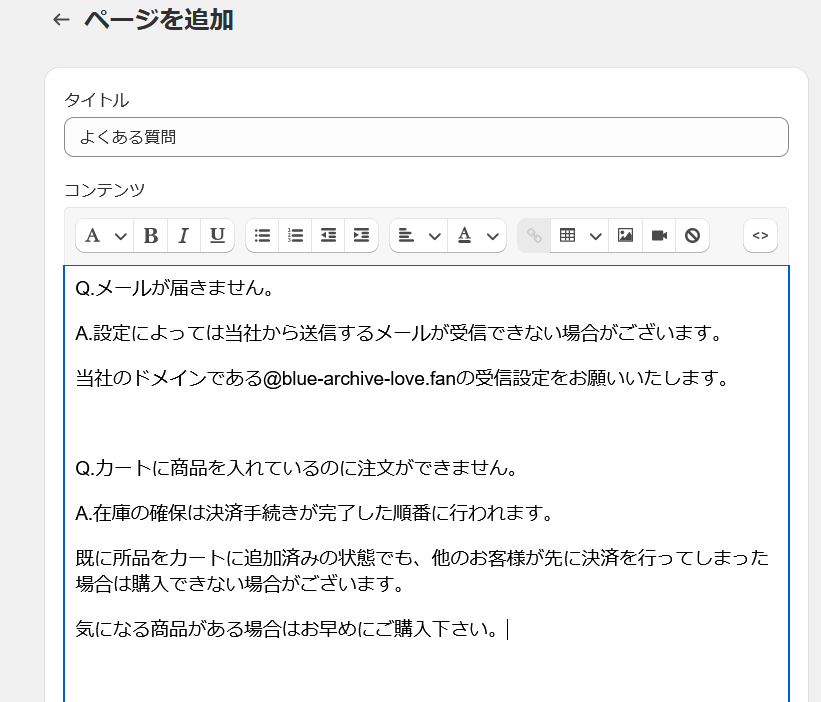This screenshot has height=702, width=821.
Task: Open the text formatting dropdown
Action: click(105, 236)
